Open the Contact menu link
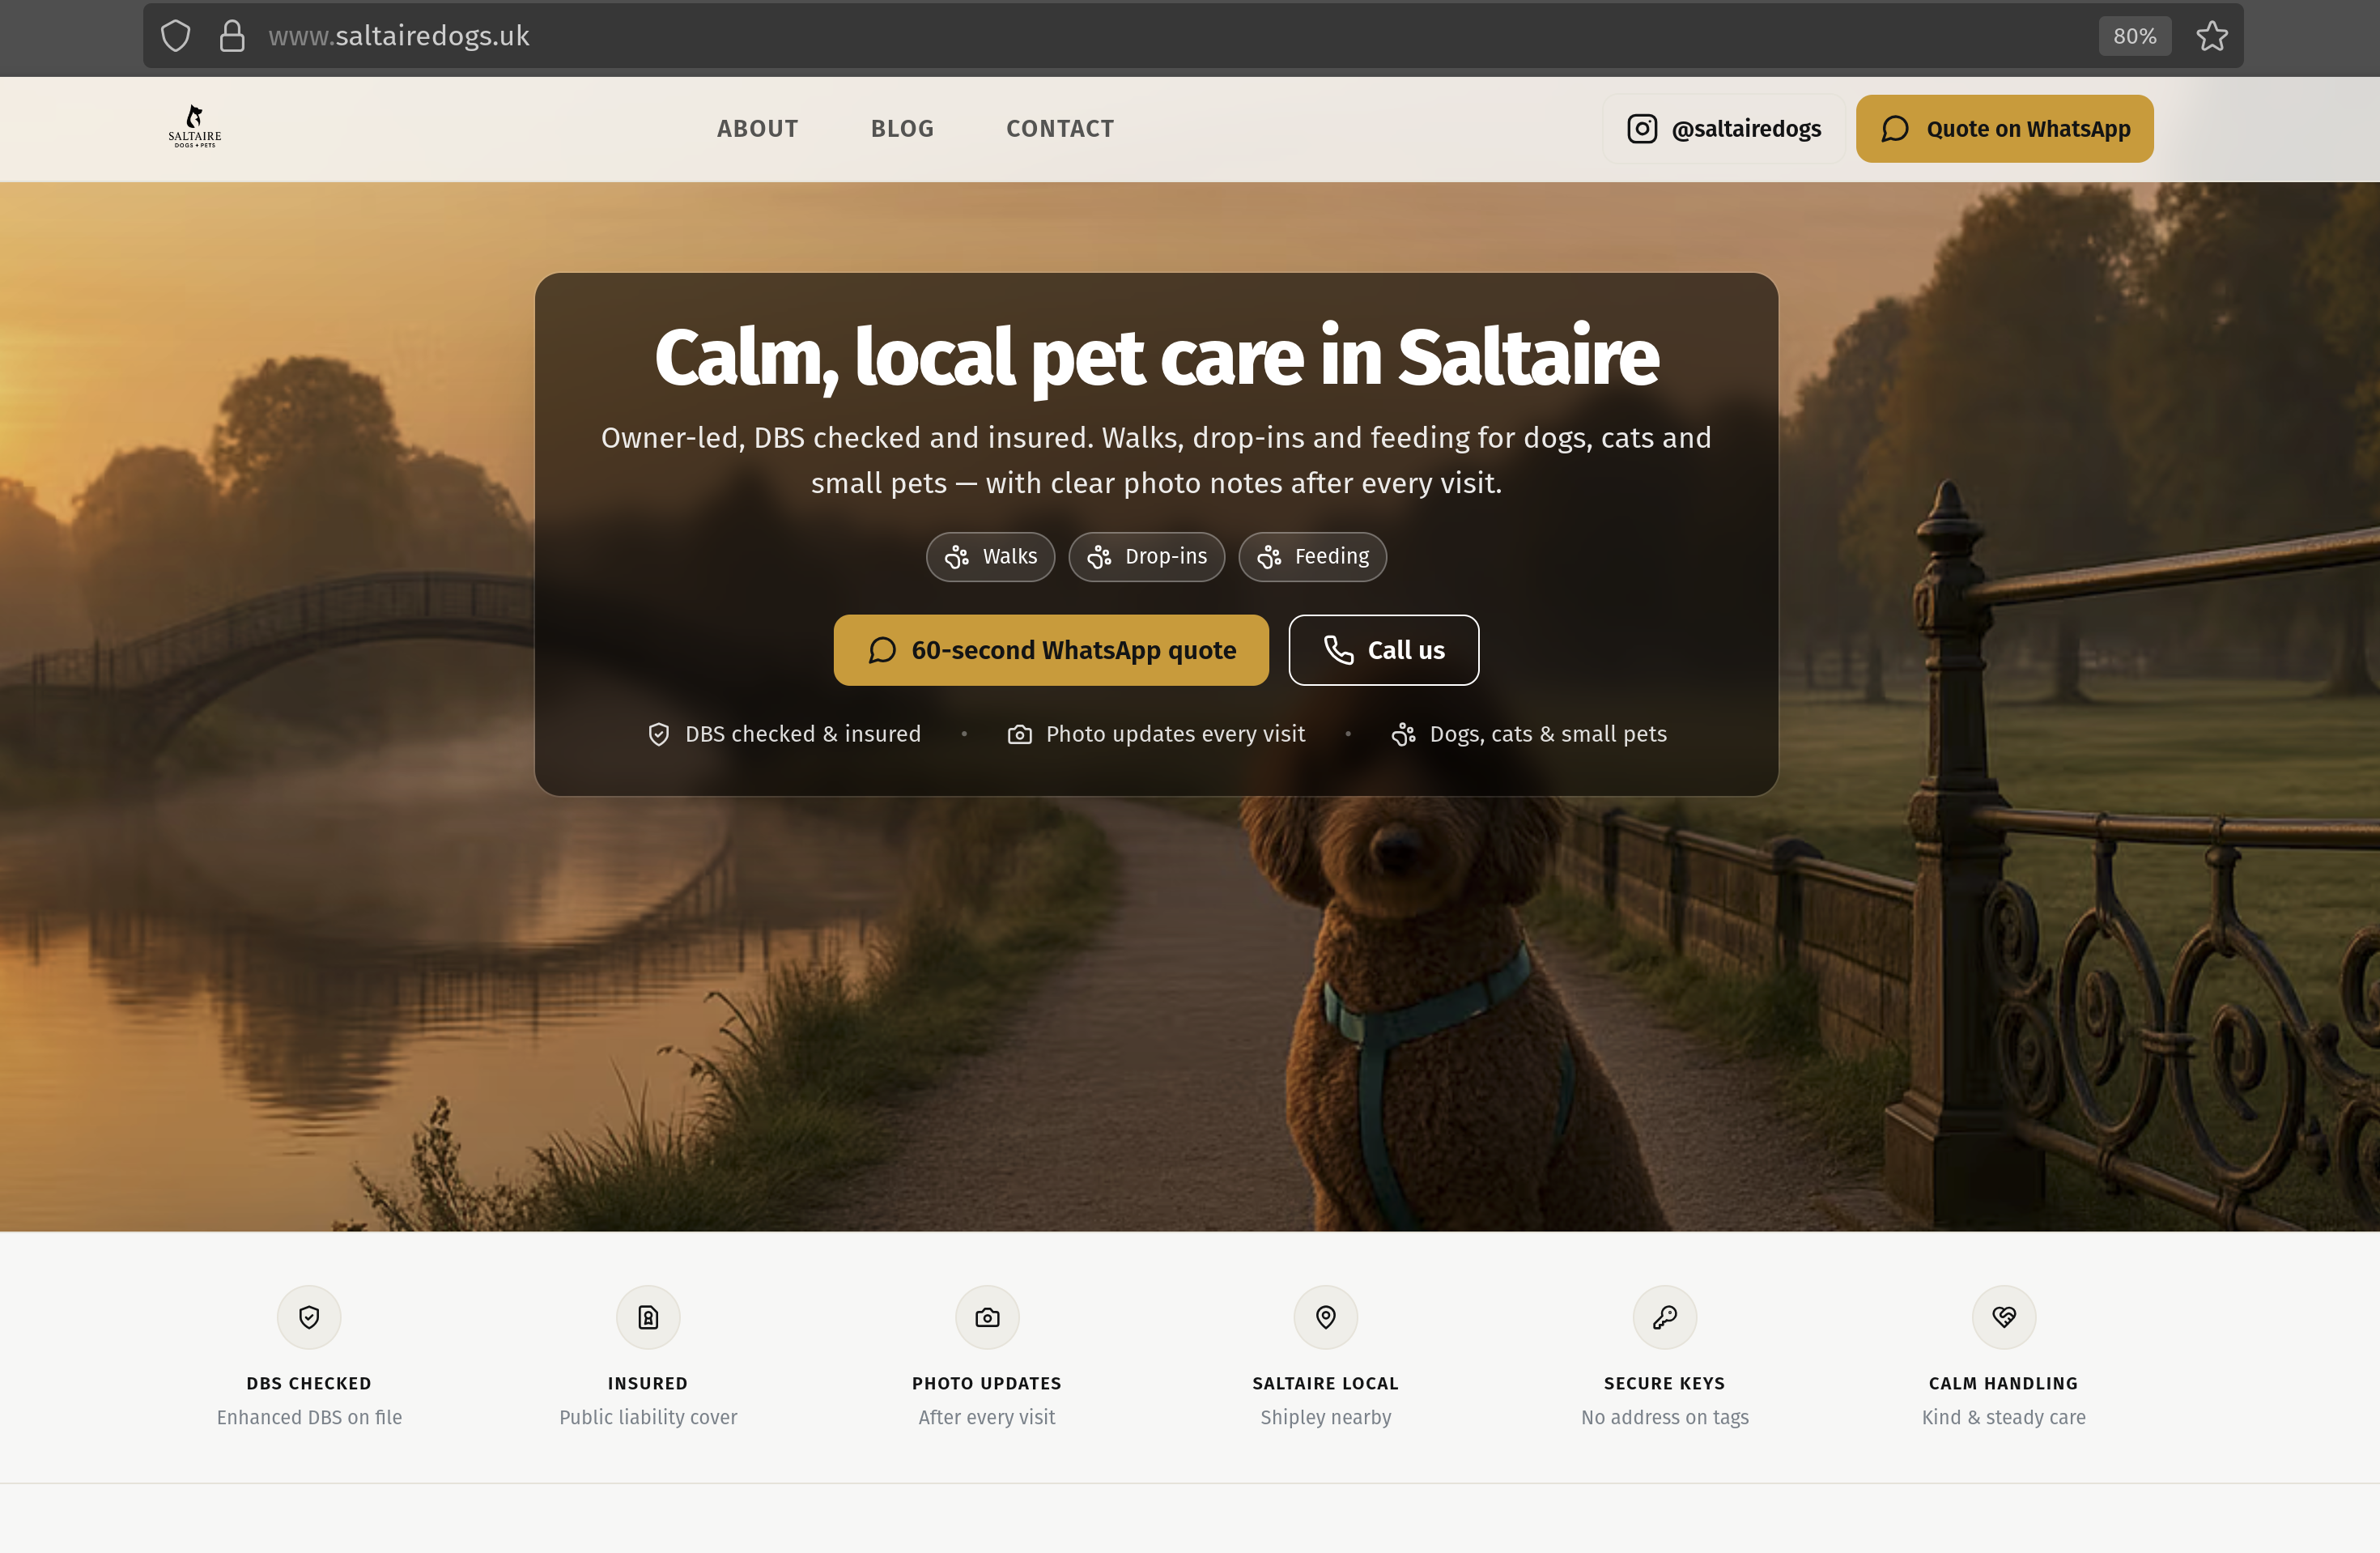 [1060, 129]
